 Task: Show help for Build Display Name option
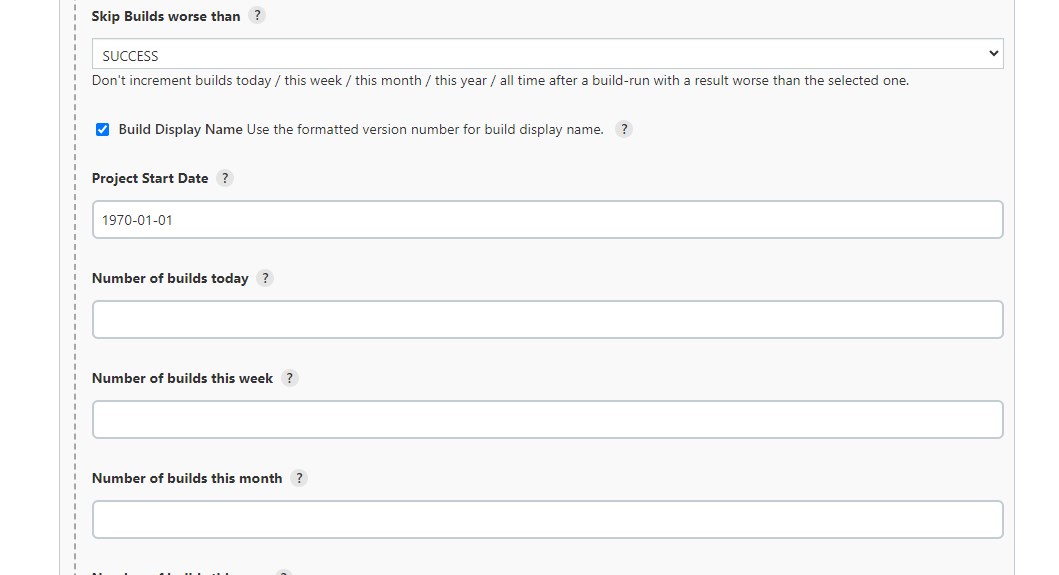[x=623, y=129]
